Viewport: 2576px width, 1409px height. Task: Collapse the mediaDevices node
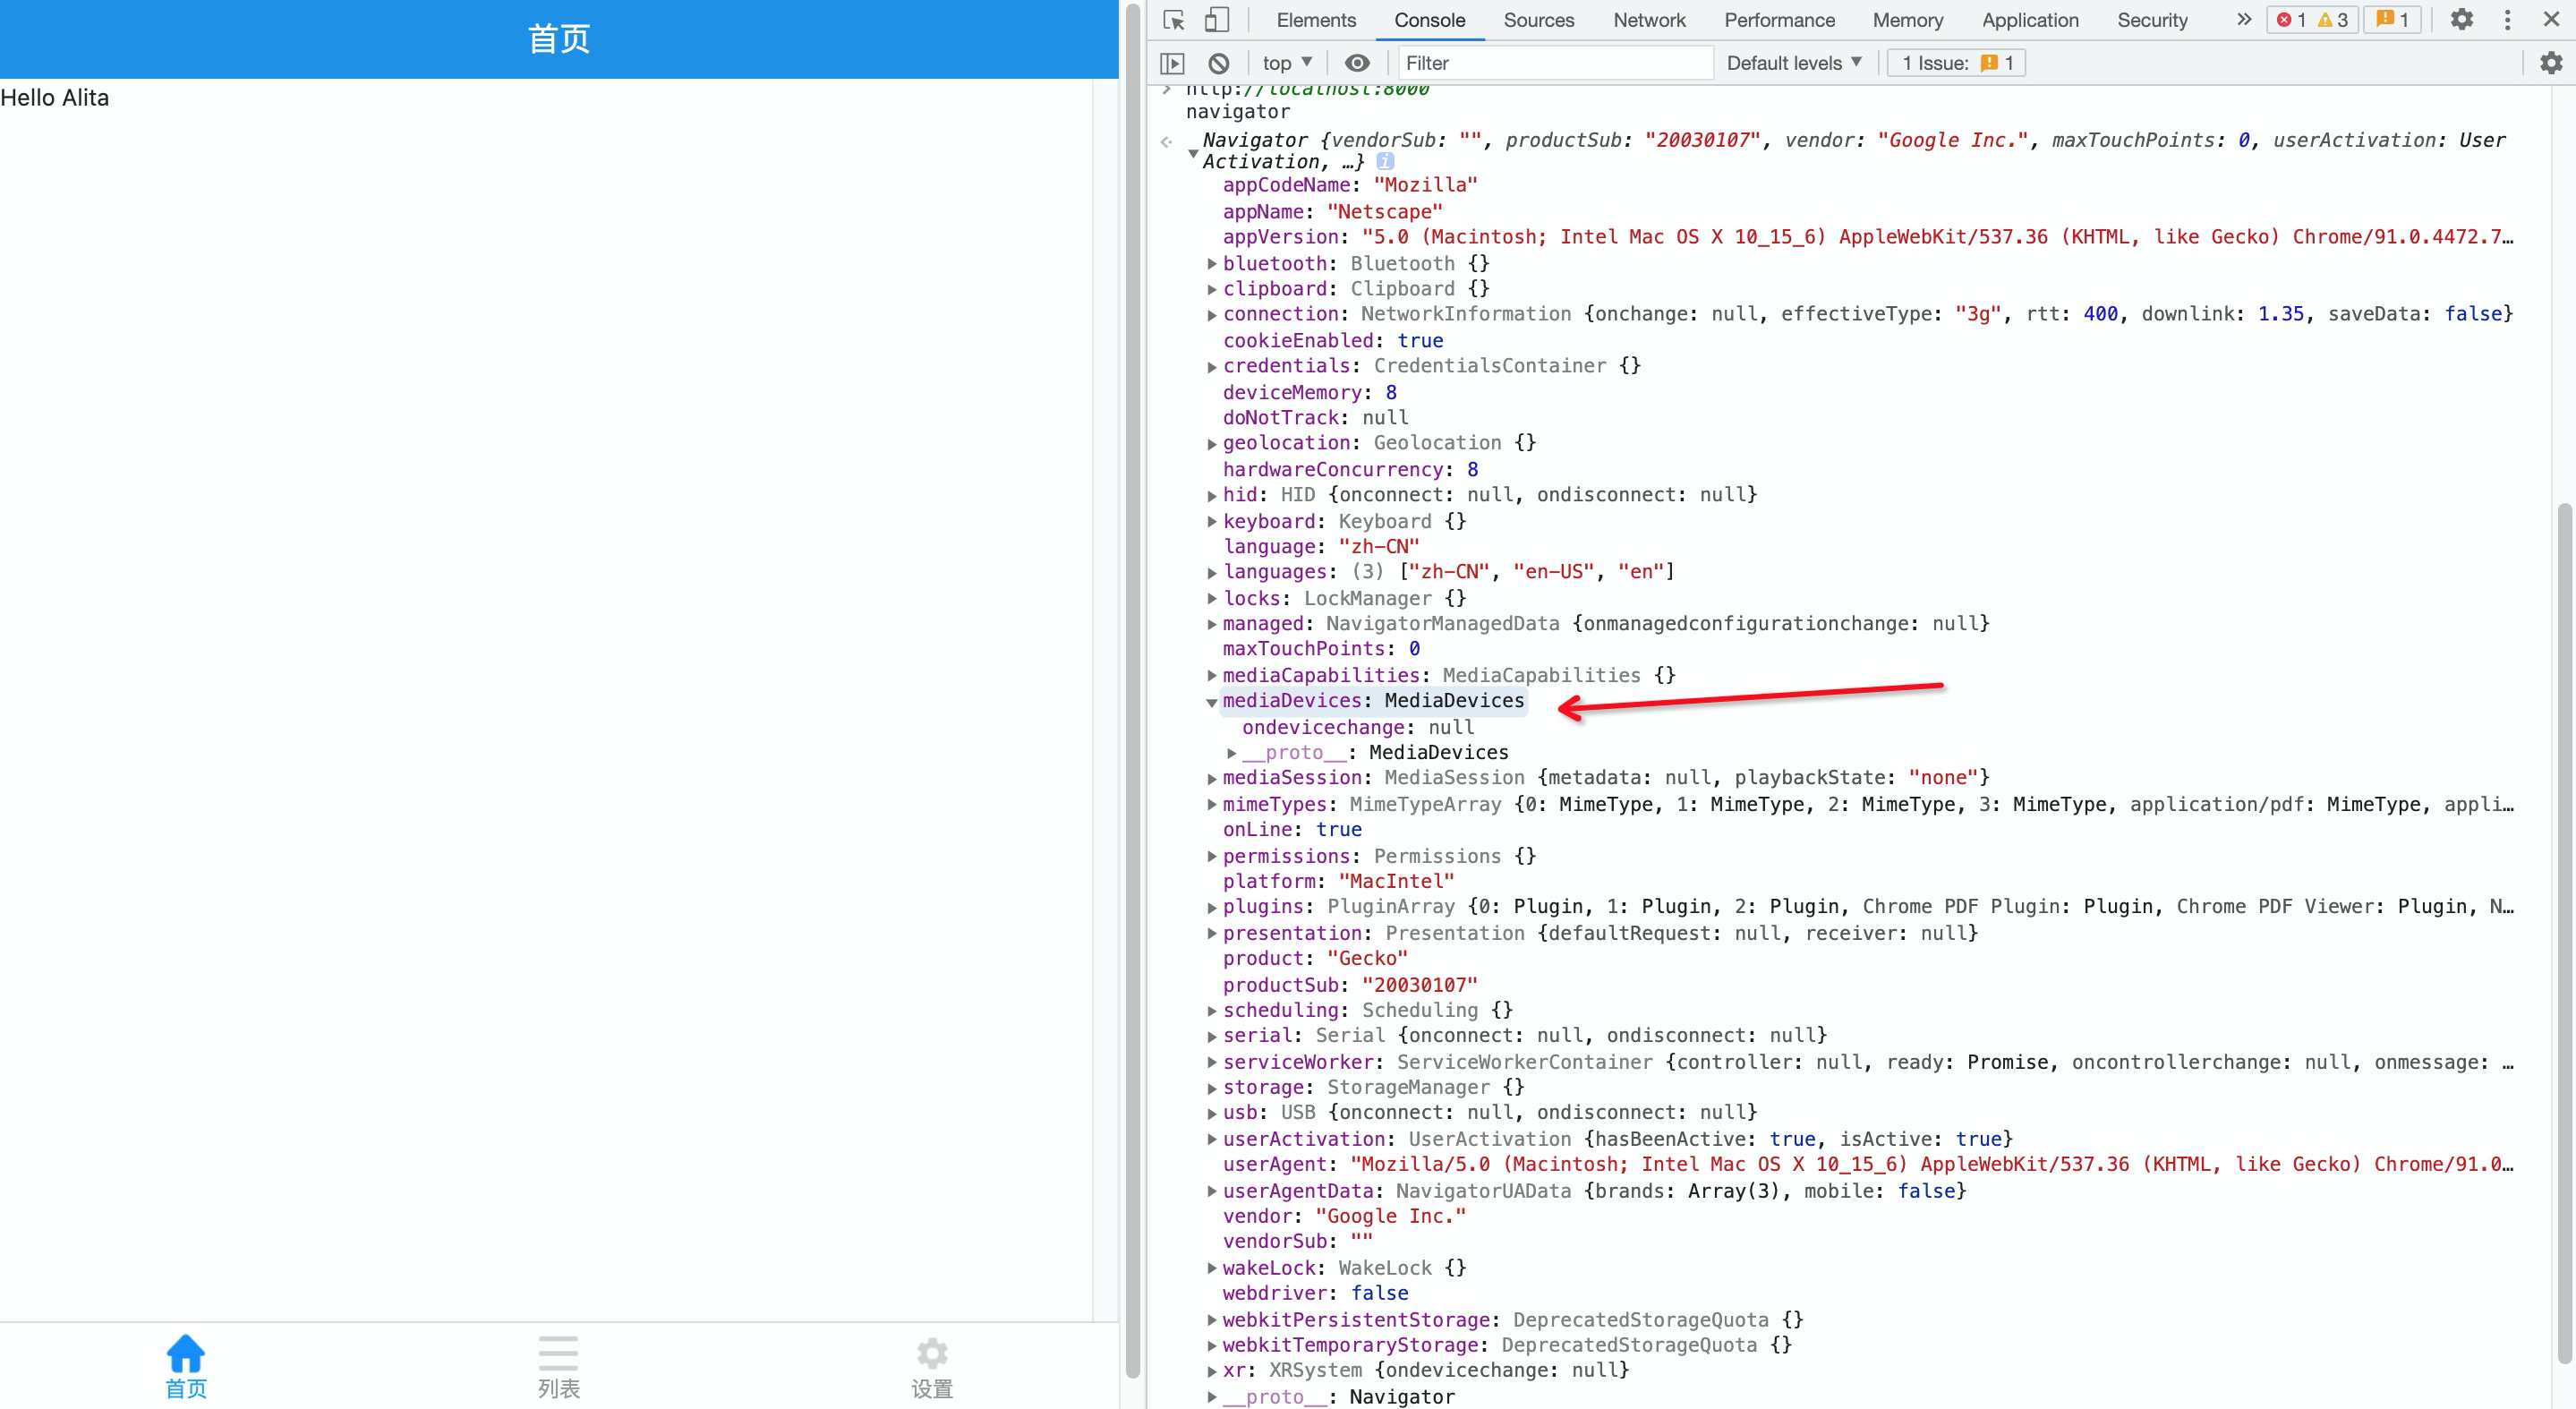pos(1212,702)
